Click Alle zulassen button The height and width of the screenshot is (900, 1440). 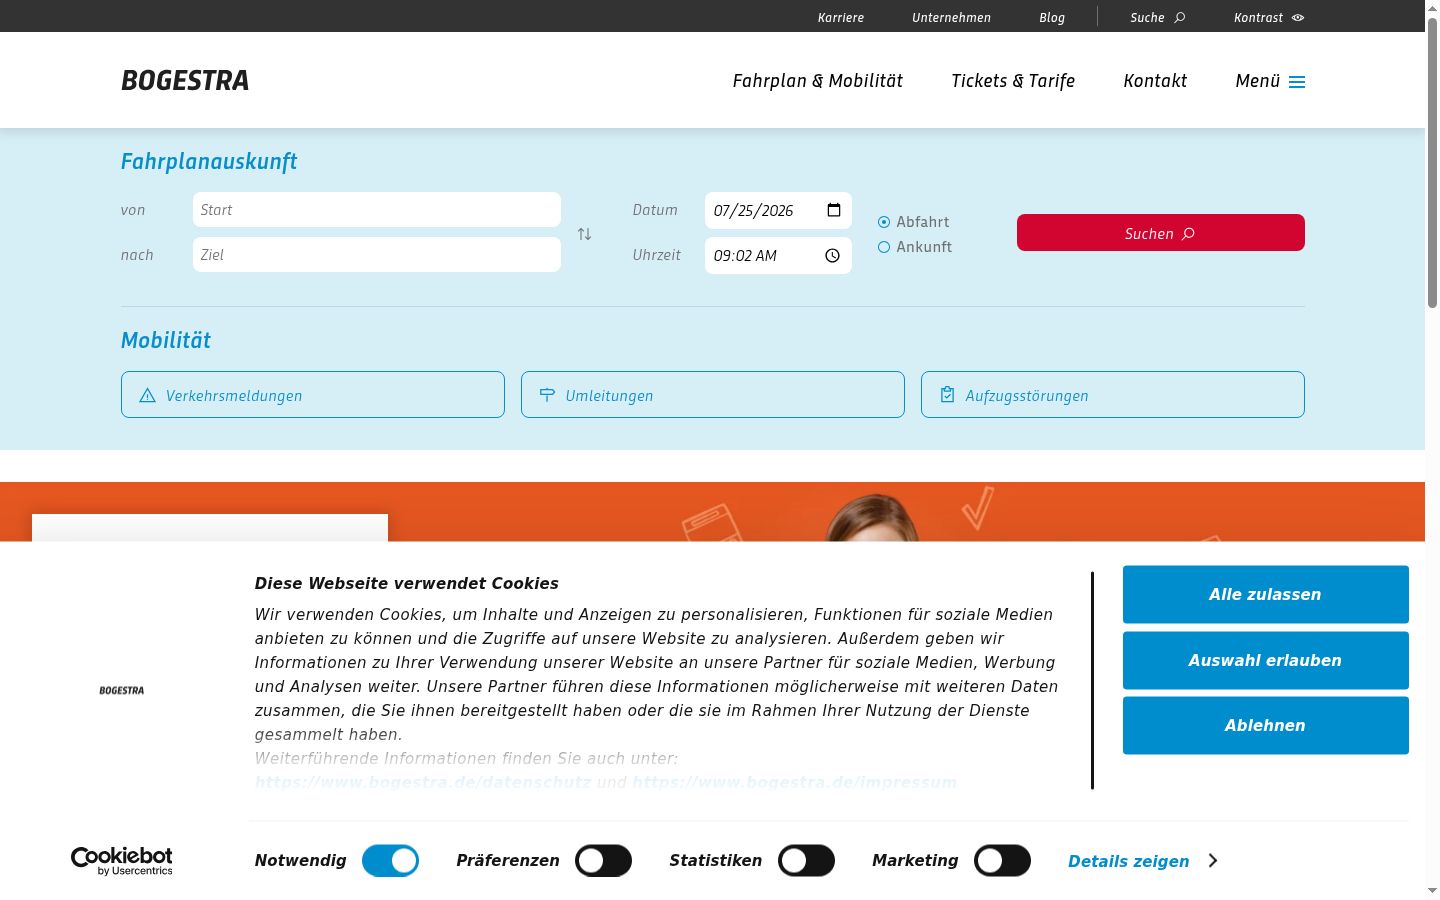(x=1266, y=594)
